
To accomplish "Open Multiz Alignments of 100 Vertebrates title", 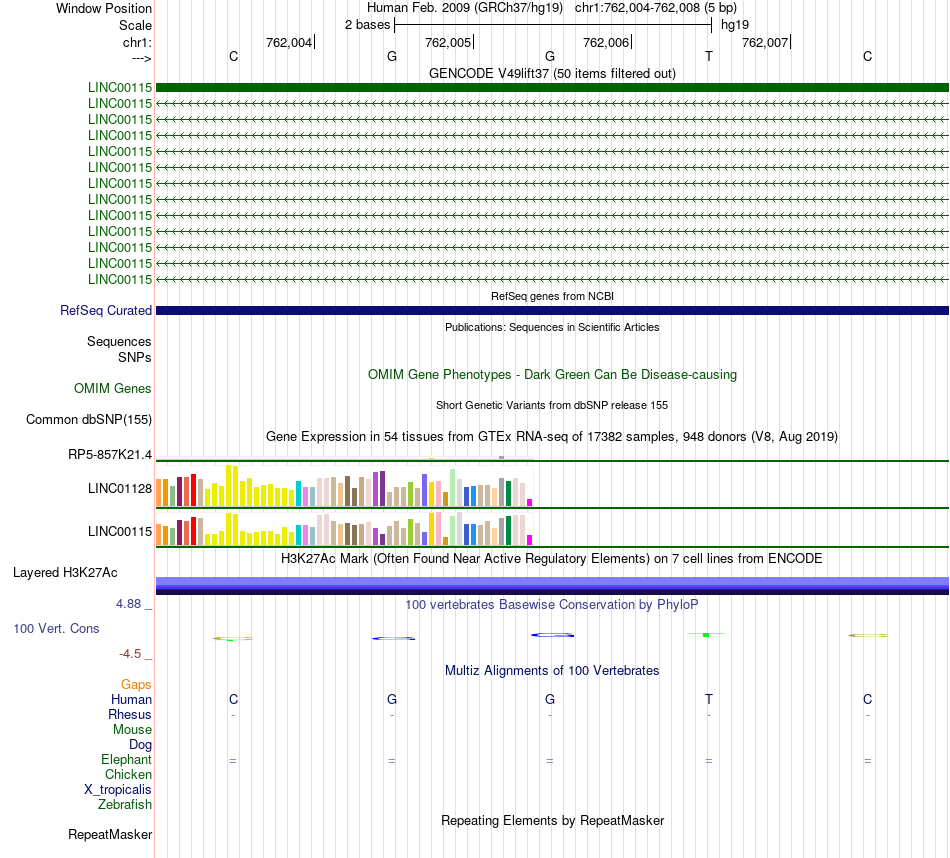I will coord(552,671).
